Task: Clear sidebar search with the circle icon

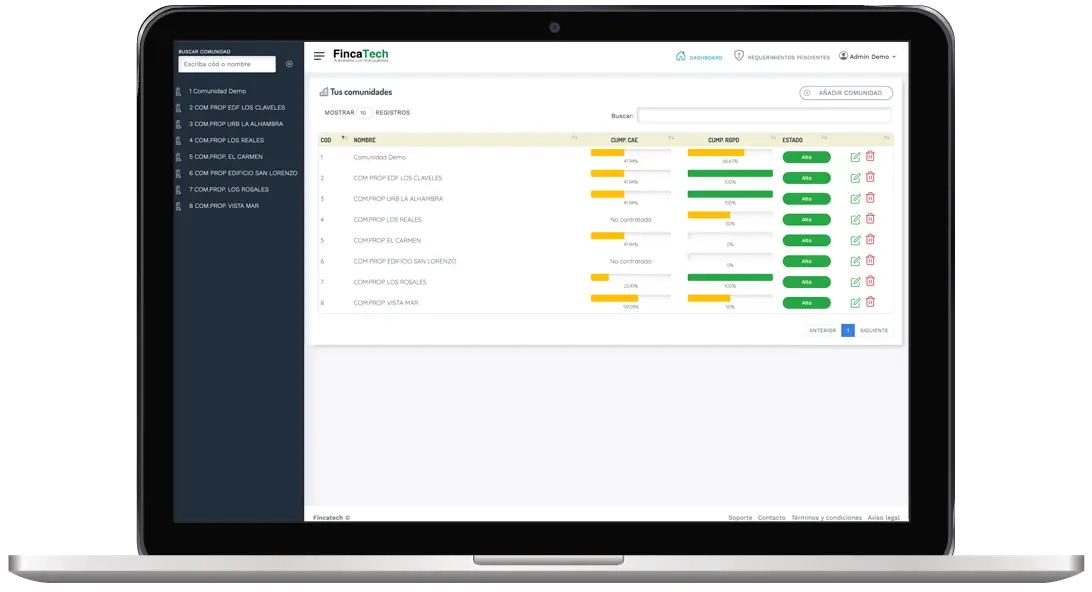Action: pyautogui.click(x=289, y=64)
